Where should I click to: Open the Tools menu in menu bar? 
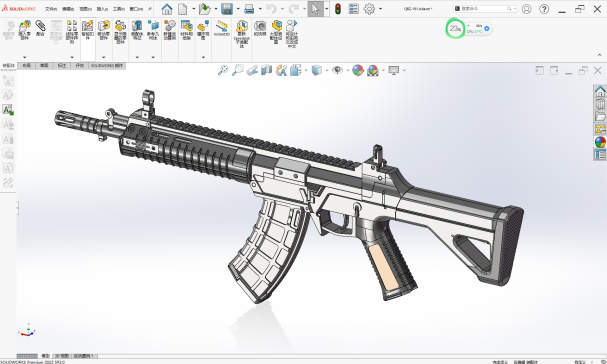(119, 9)
